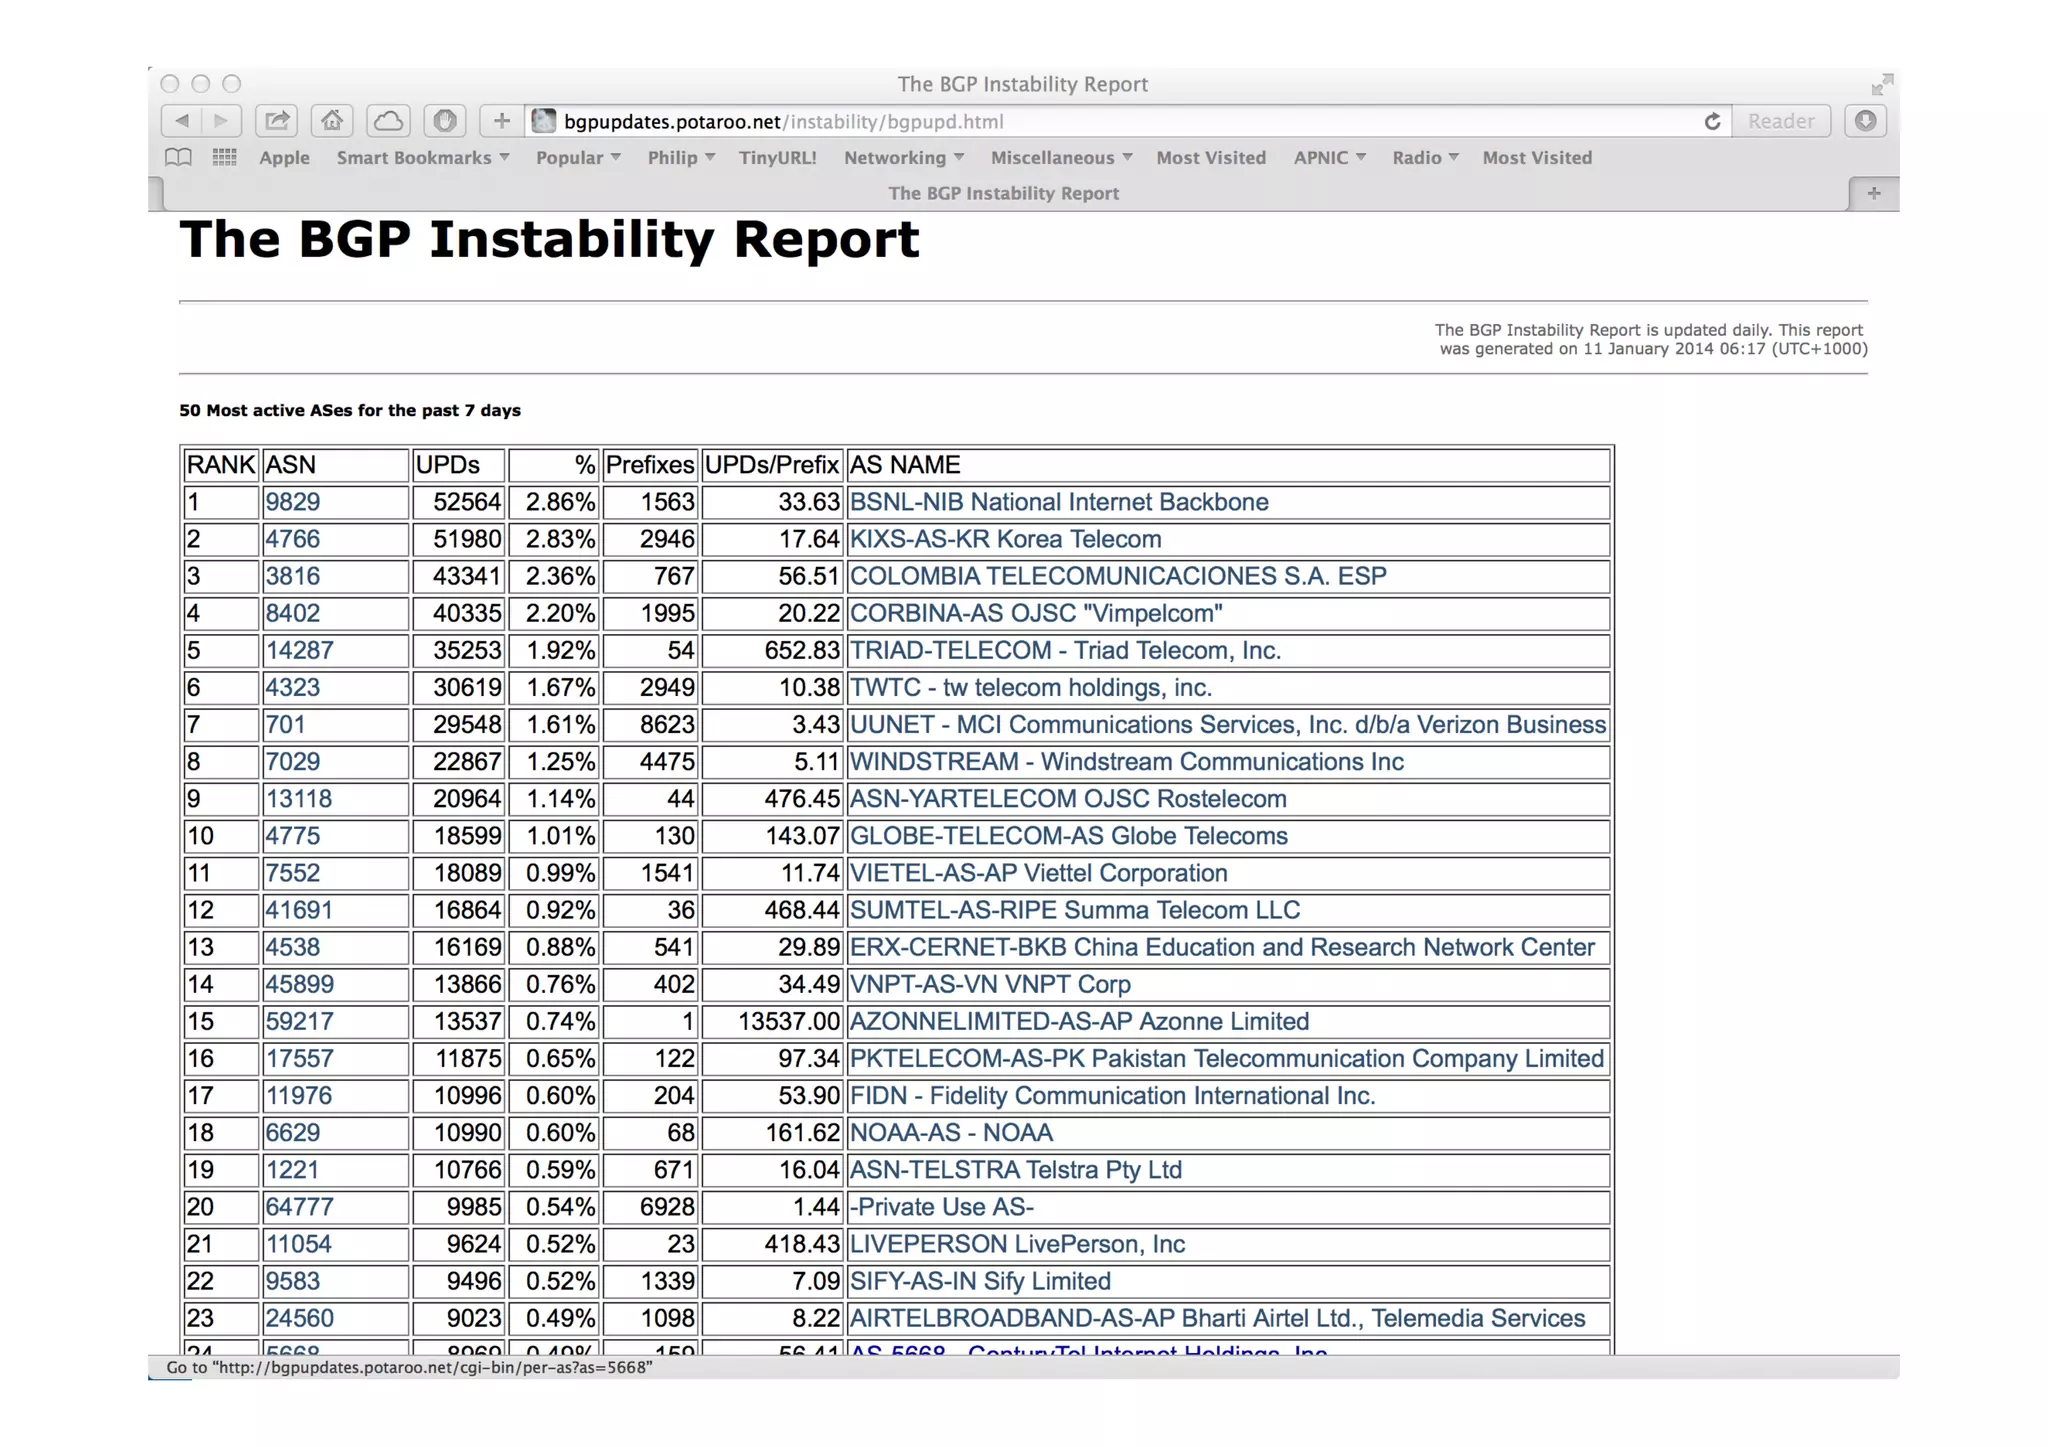Click the Back navigation arrow
Image resolution: width=2048 pixels, height=1447 pixels.
point(182,121)
